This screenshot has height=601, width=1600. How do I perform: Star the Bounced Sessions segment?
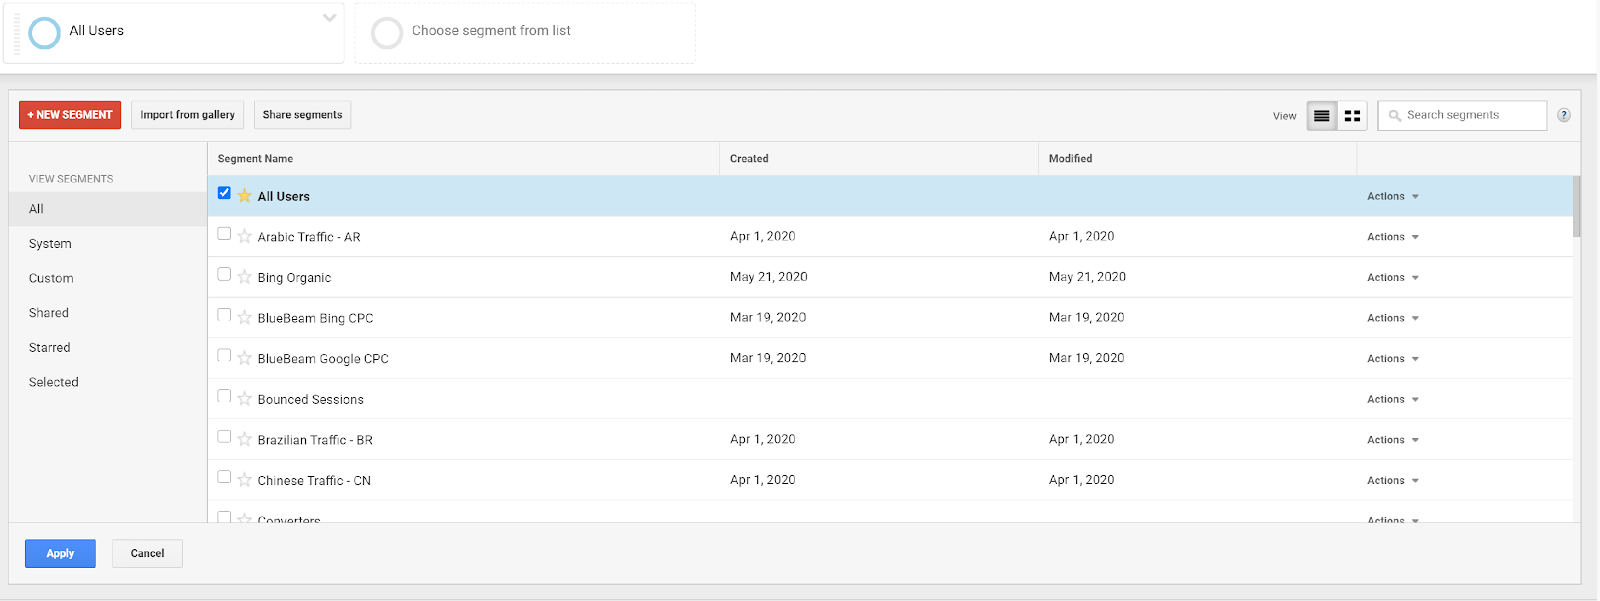244,399
